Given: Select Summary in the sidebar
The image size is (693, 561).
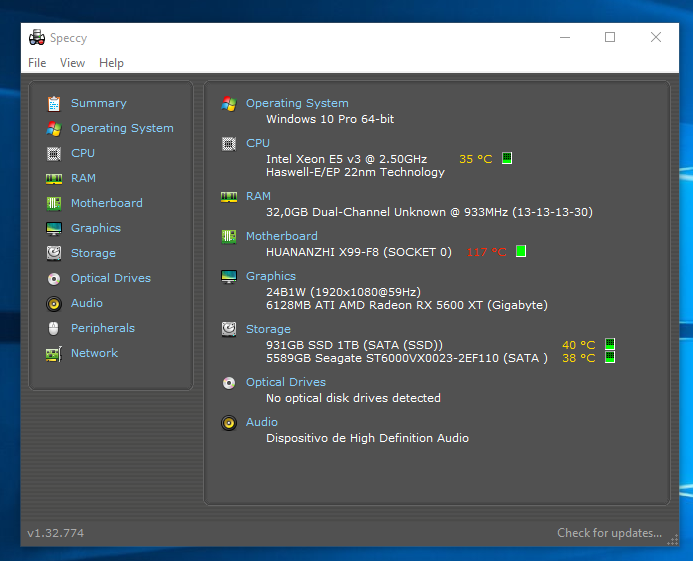Looking at the screenshot, I should pyautogui.click(x=99, y=103).
